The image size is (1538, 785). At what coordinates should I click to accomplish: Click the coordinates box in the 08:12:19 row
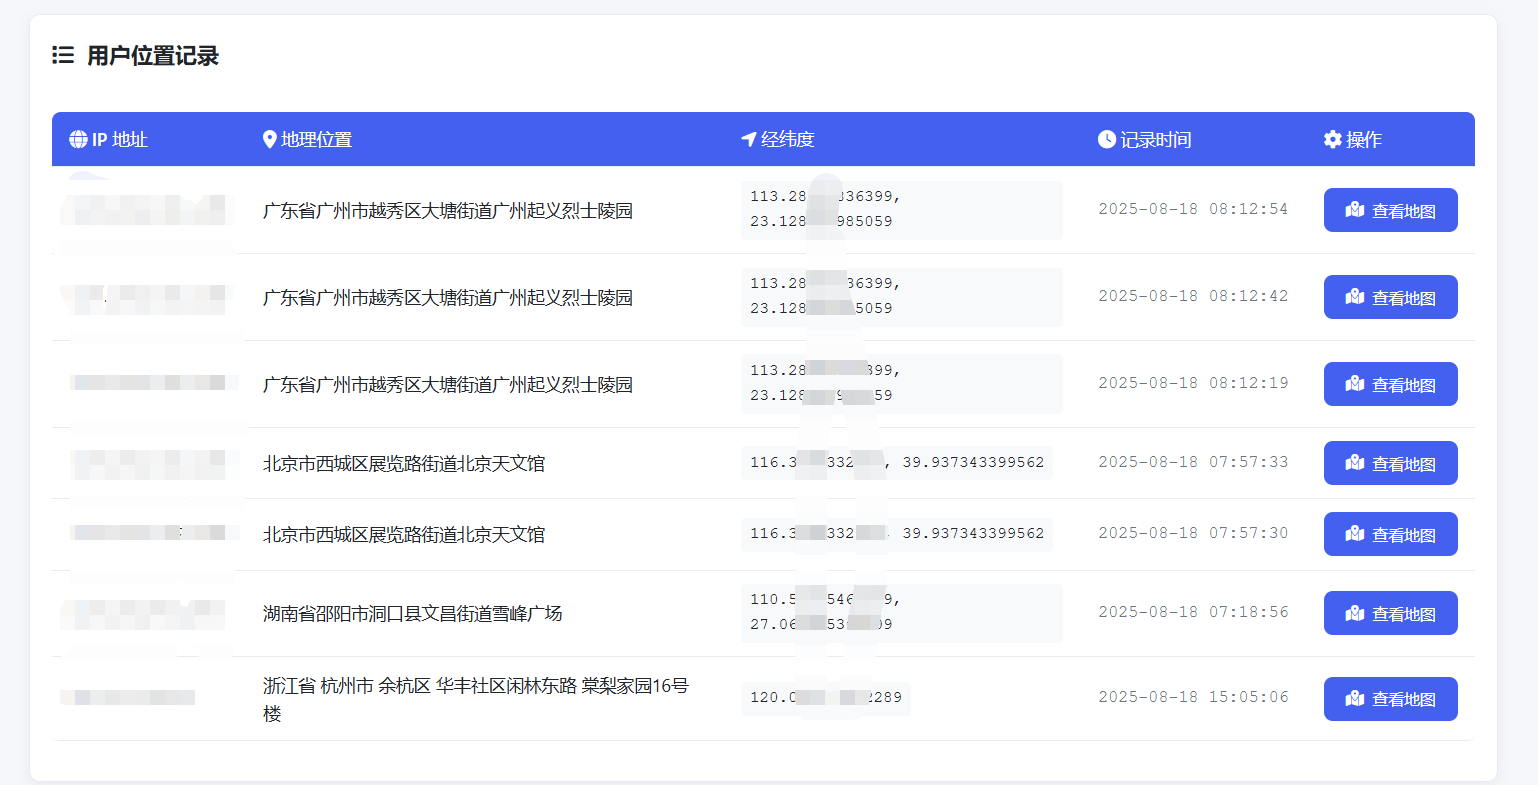[902, 384]
